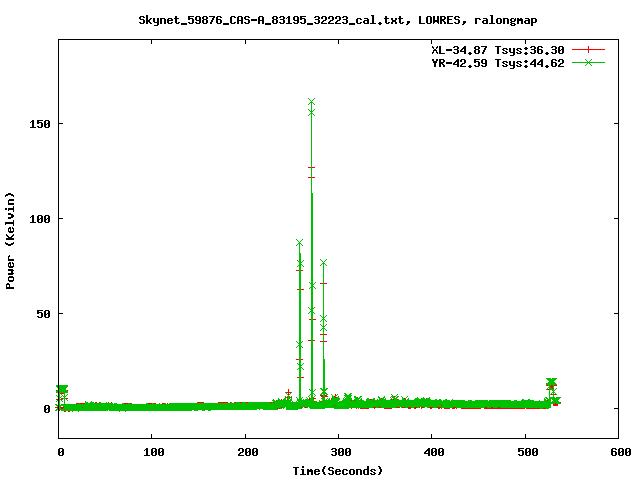Screen dimensions: 640x480
Task: Click the 0 tick label on the x-axis
Action: pos(61,452)
